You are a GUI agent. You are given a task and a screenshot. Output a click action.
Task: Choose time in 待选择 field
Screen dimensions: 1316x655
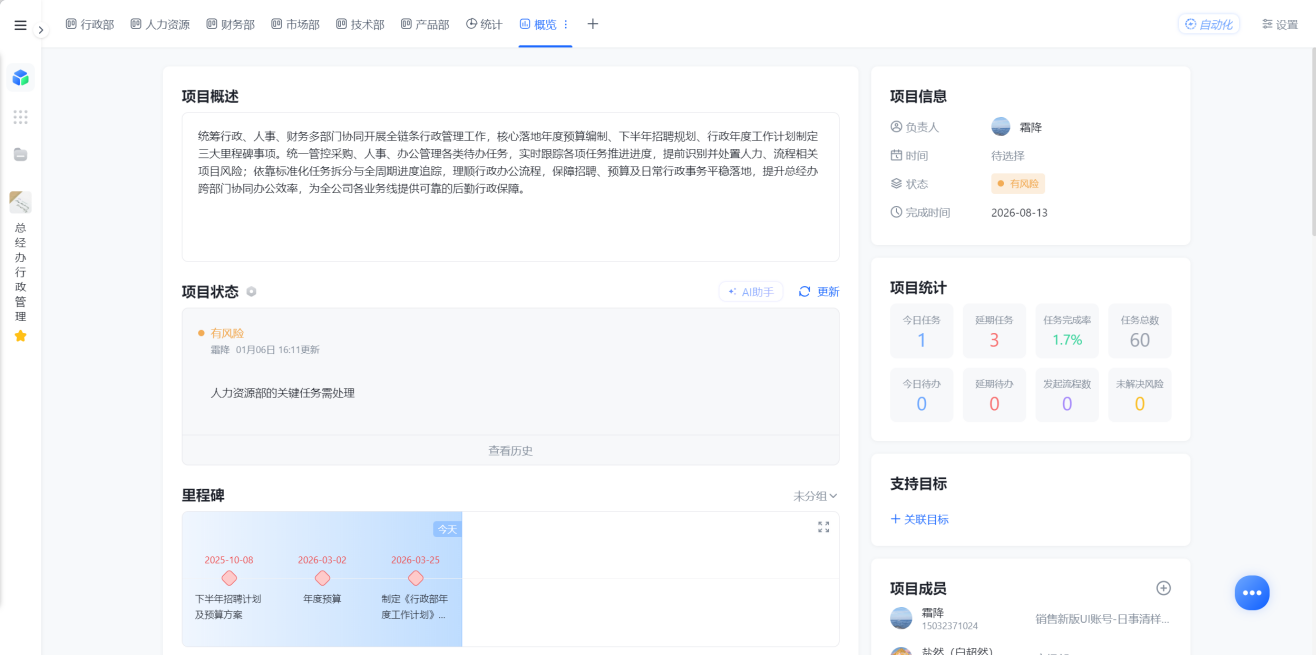[x=1008, y=156]
